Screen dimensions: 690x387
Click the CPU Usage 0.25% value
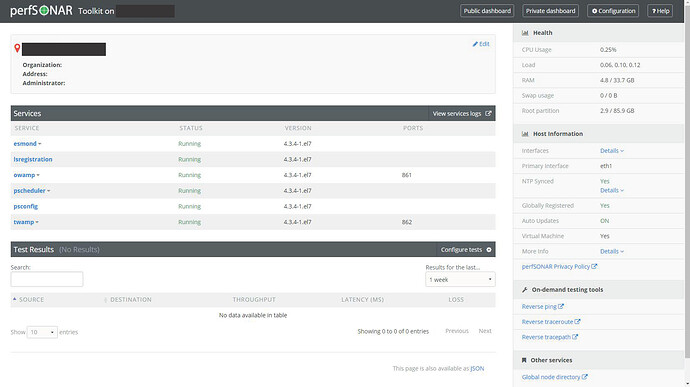608,50
